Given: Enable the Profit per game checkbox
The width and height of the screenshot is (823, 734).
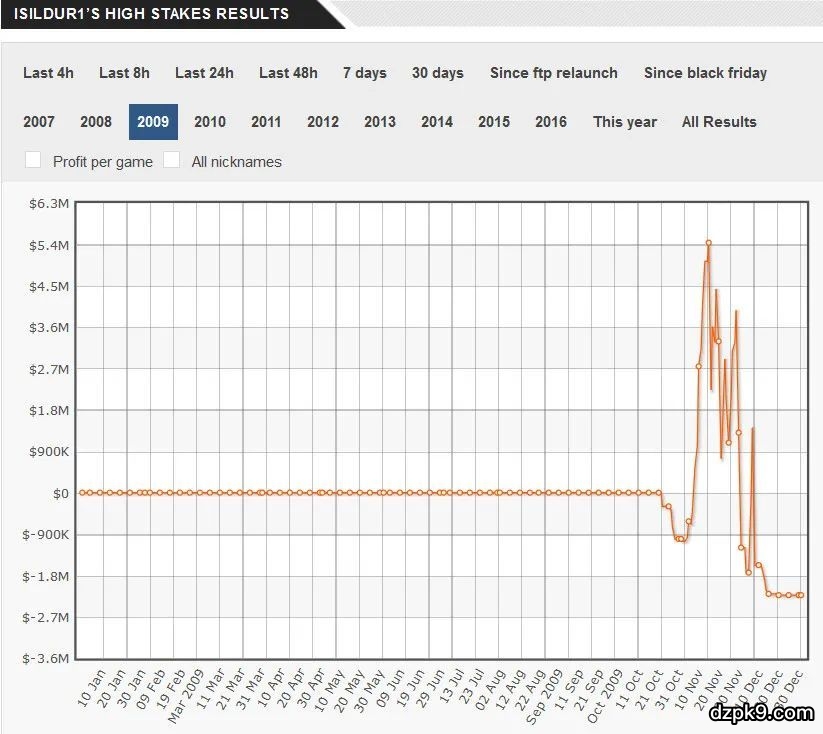Looking at the screenshot, I should 33,160.
